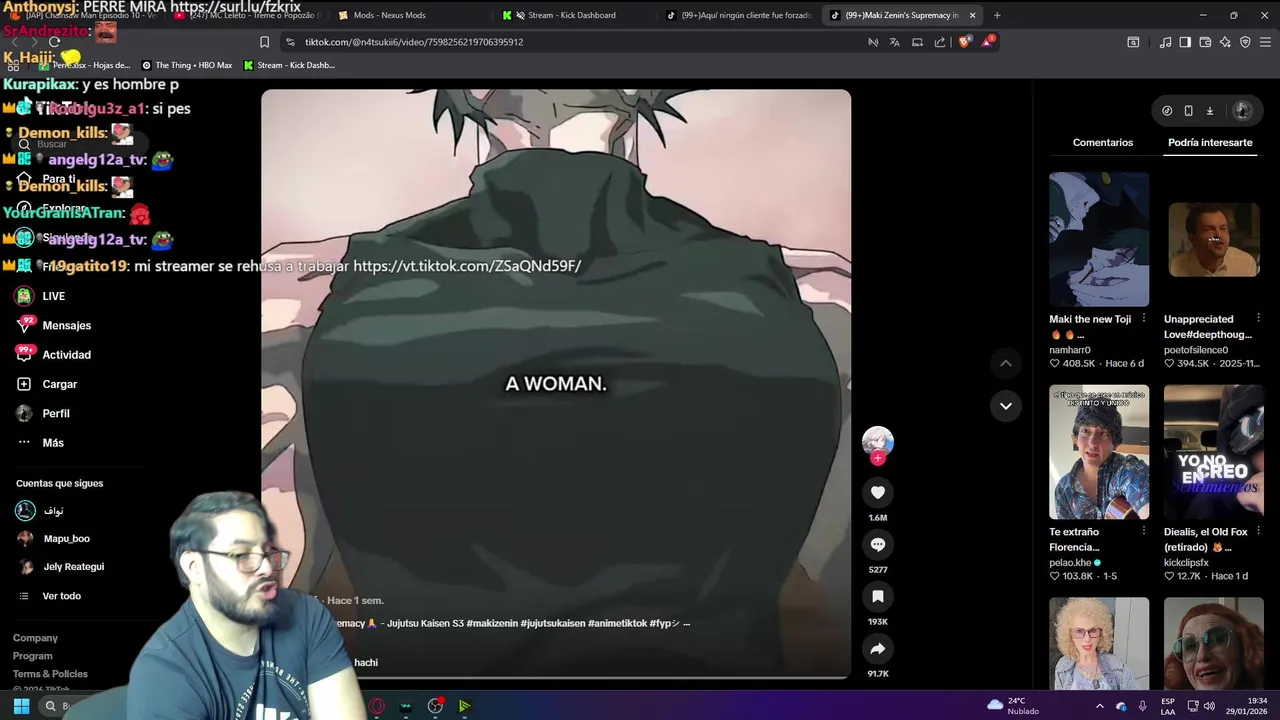Open Te extraño Florencia video thumbnail

click(x=1099, y=452)
